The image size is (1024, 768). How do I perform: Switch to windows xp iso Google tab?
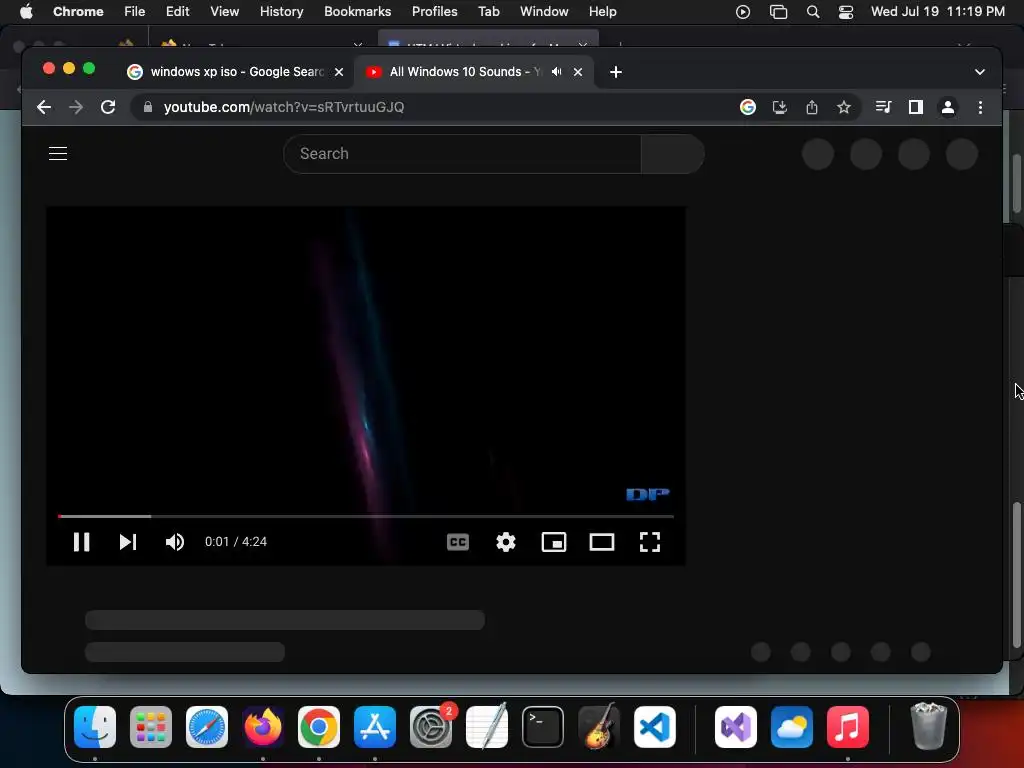(236, 72)
